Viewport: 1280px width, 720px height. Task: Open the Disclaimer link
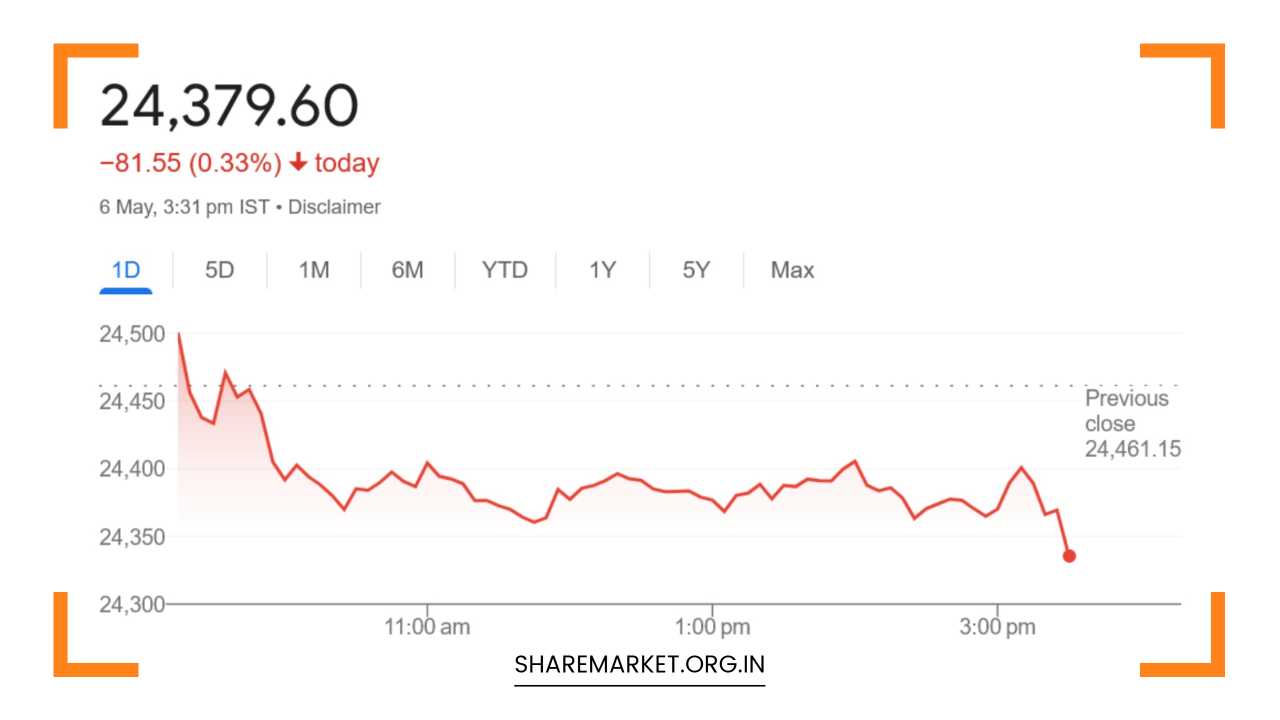point(334,207)
